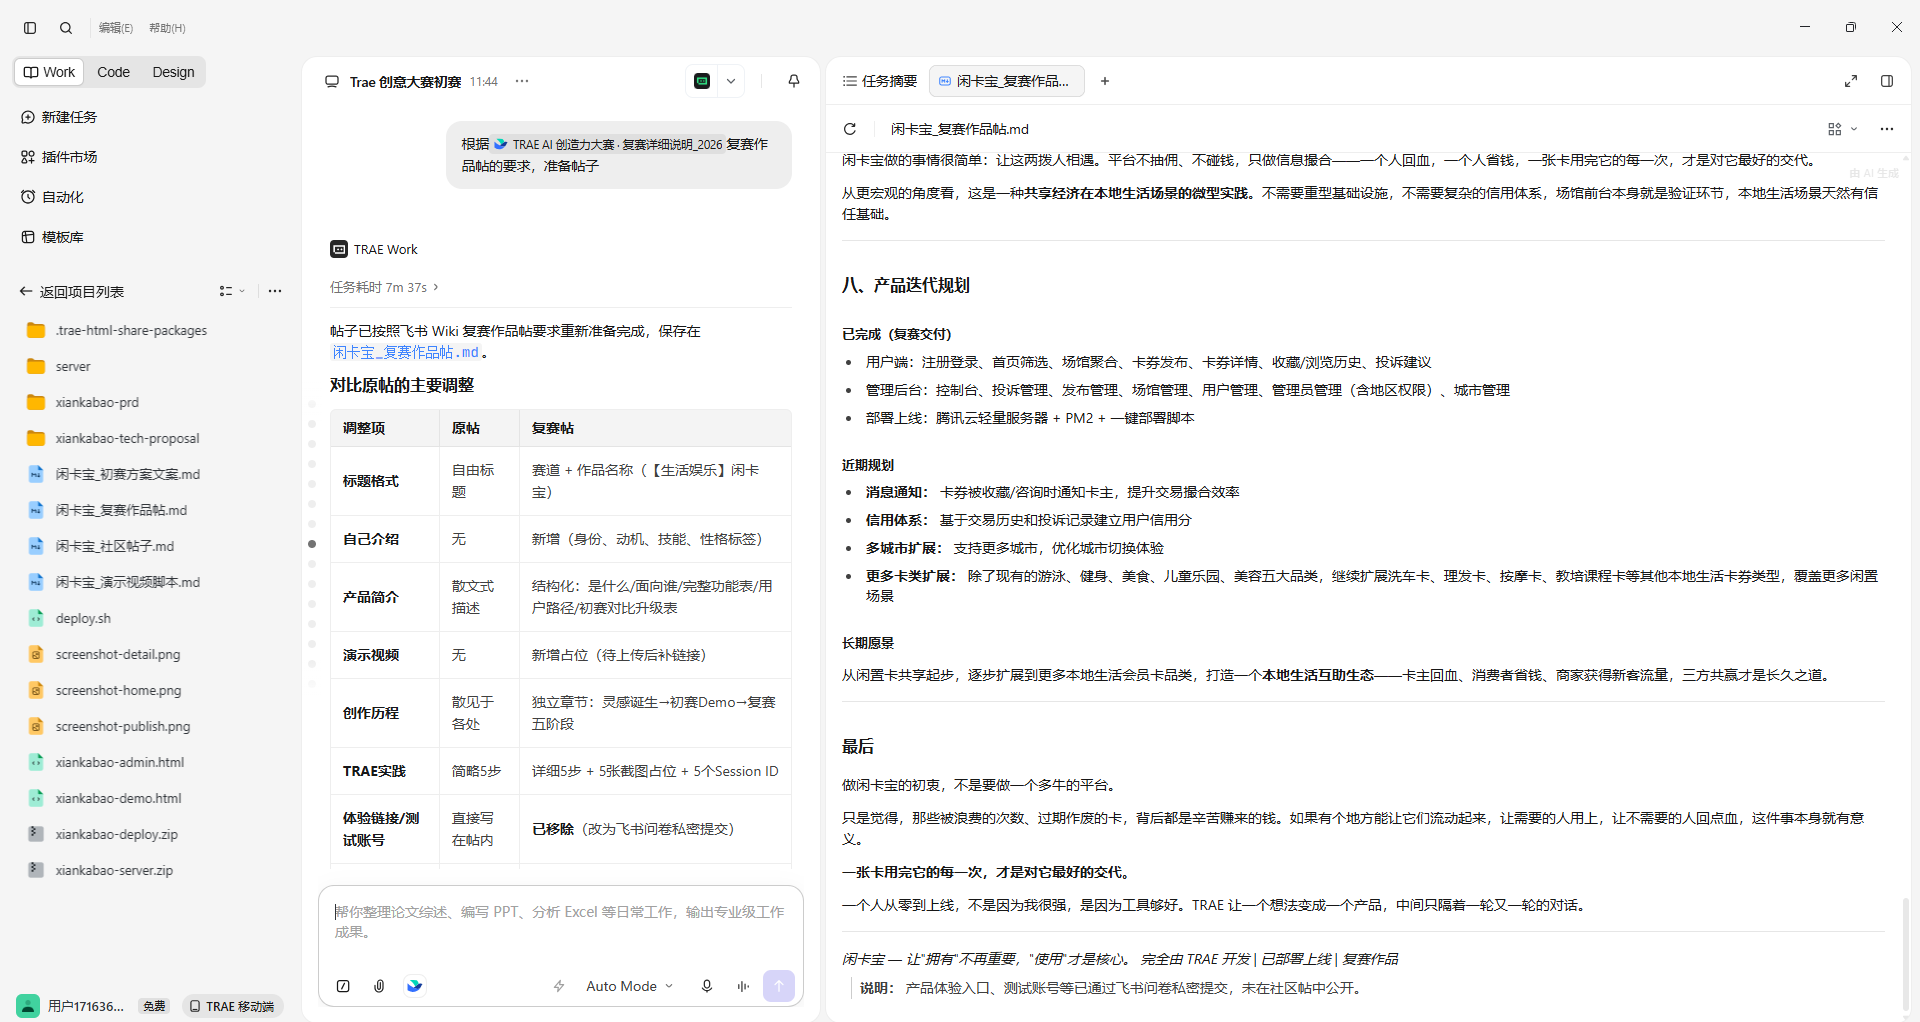Switch to Code mode tab

click(113, 72)
